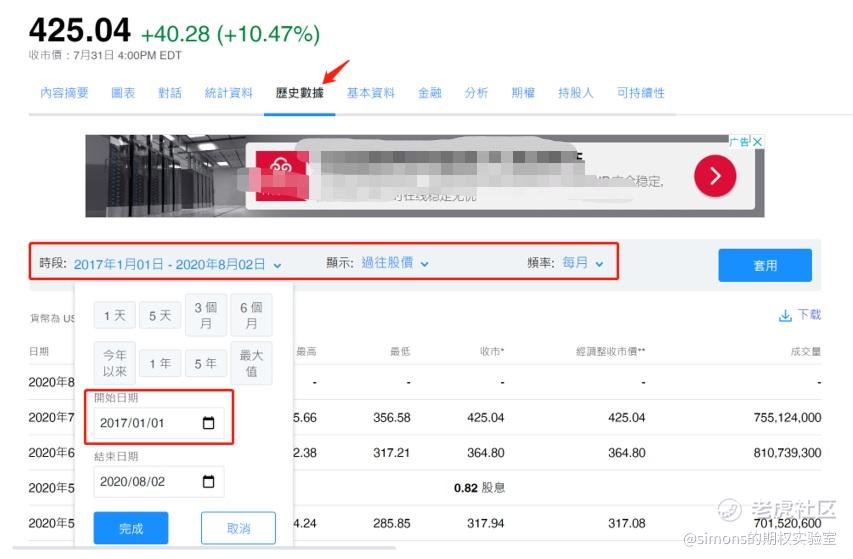
Task: Go to the 統計資料 tab
Action: (x=228, y=93)
